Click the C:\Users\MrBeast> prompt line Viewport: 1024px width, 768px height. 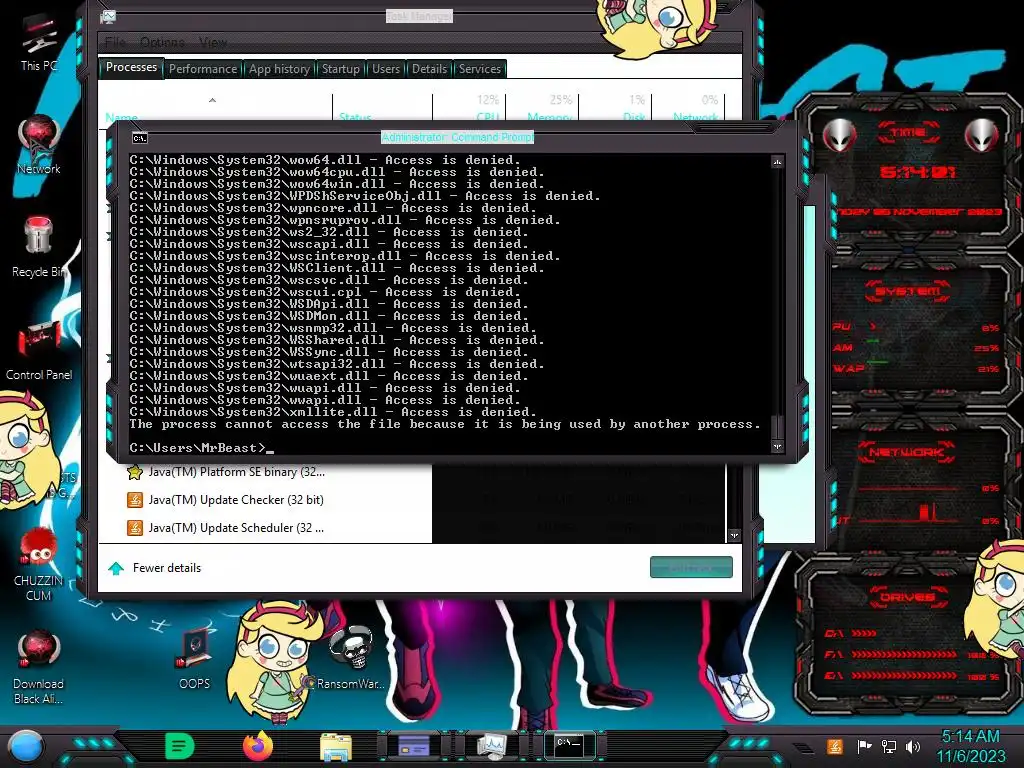202,448
